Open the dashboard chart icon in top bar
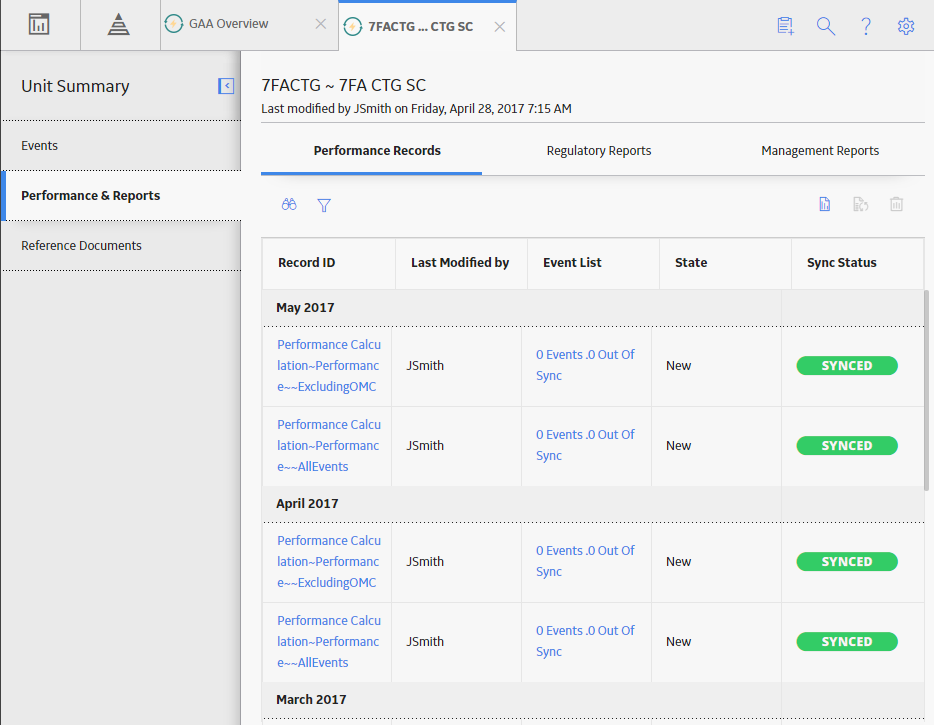This screenshot has width=934, height=725. (x=39, y=24)
